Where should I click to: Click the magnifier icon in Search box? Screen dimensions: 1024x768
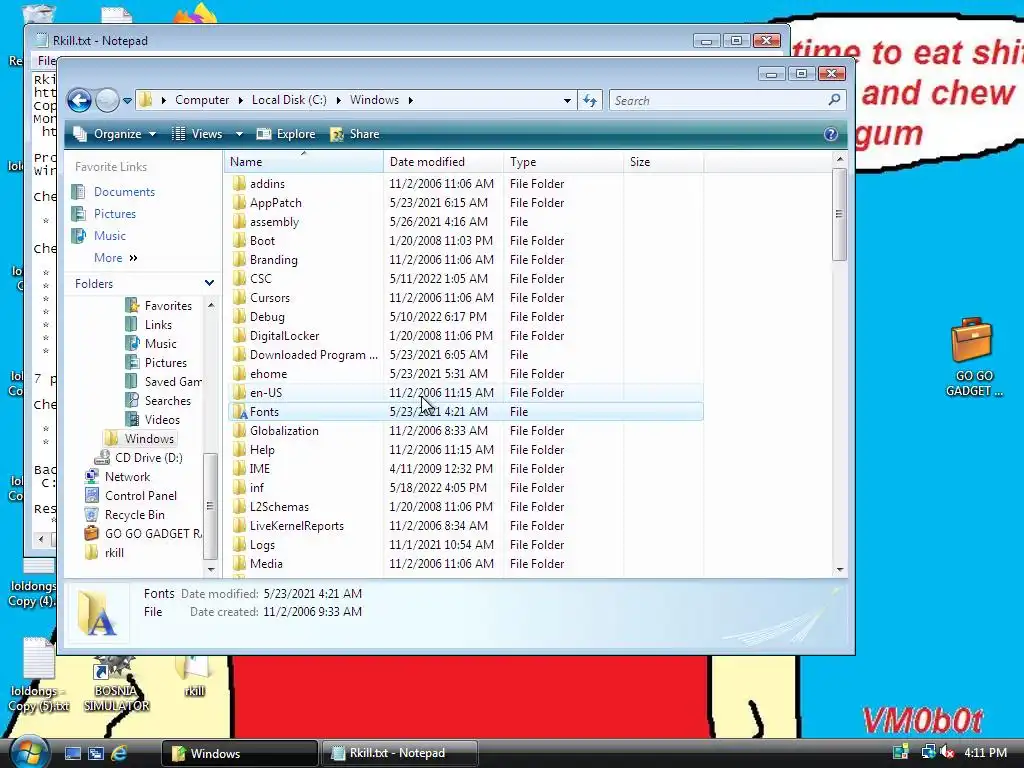pos(834,100)
